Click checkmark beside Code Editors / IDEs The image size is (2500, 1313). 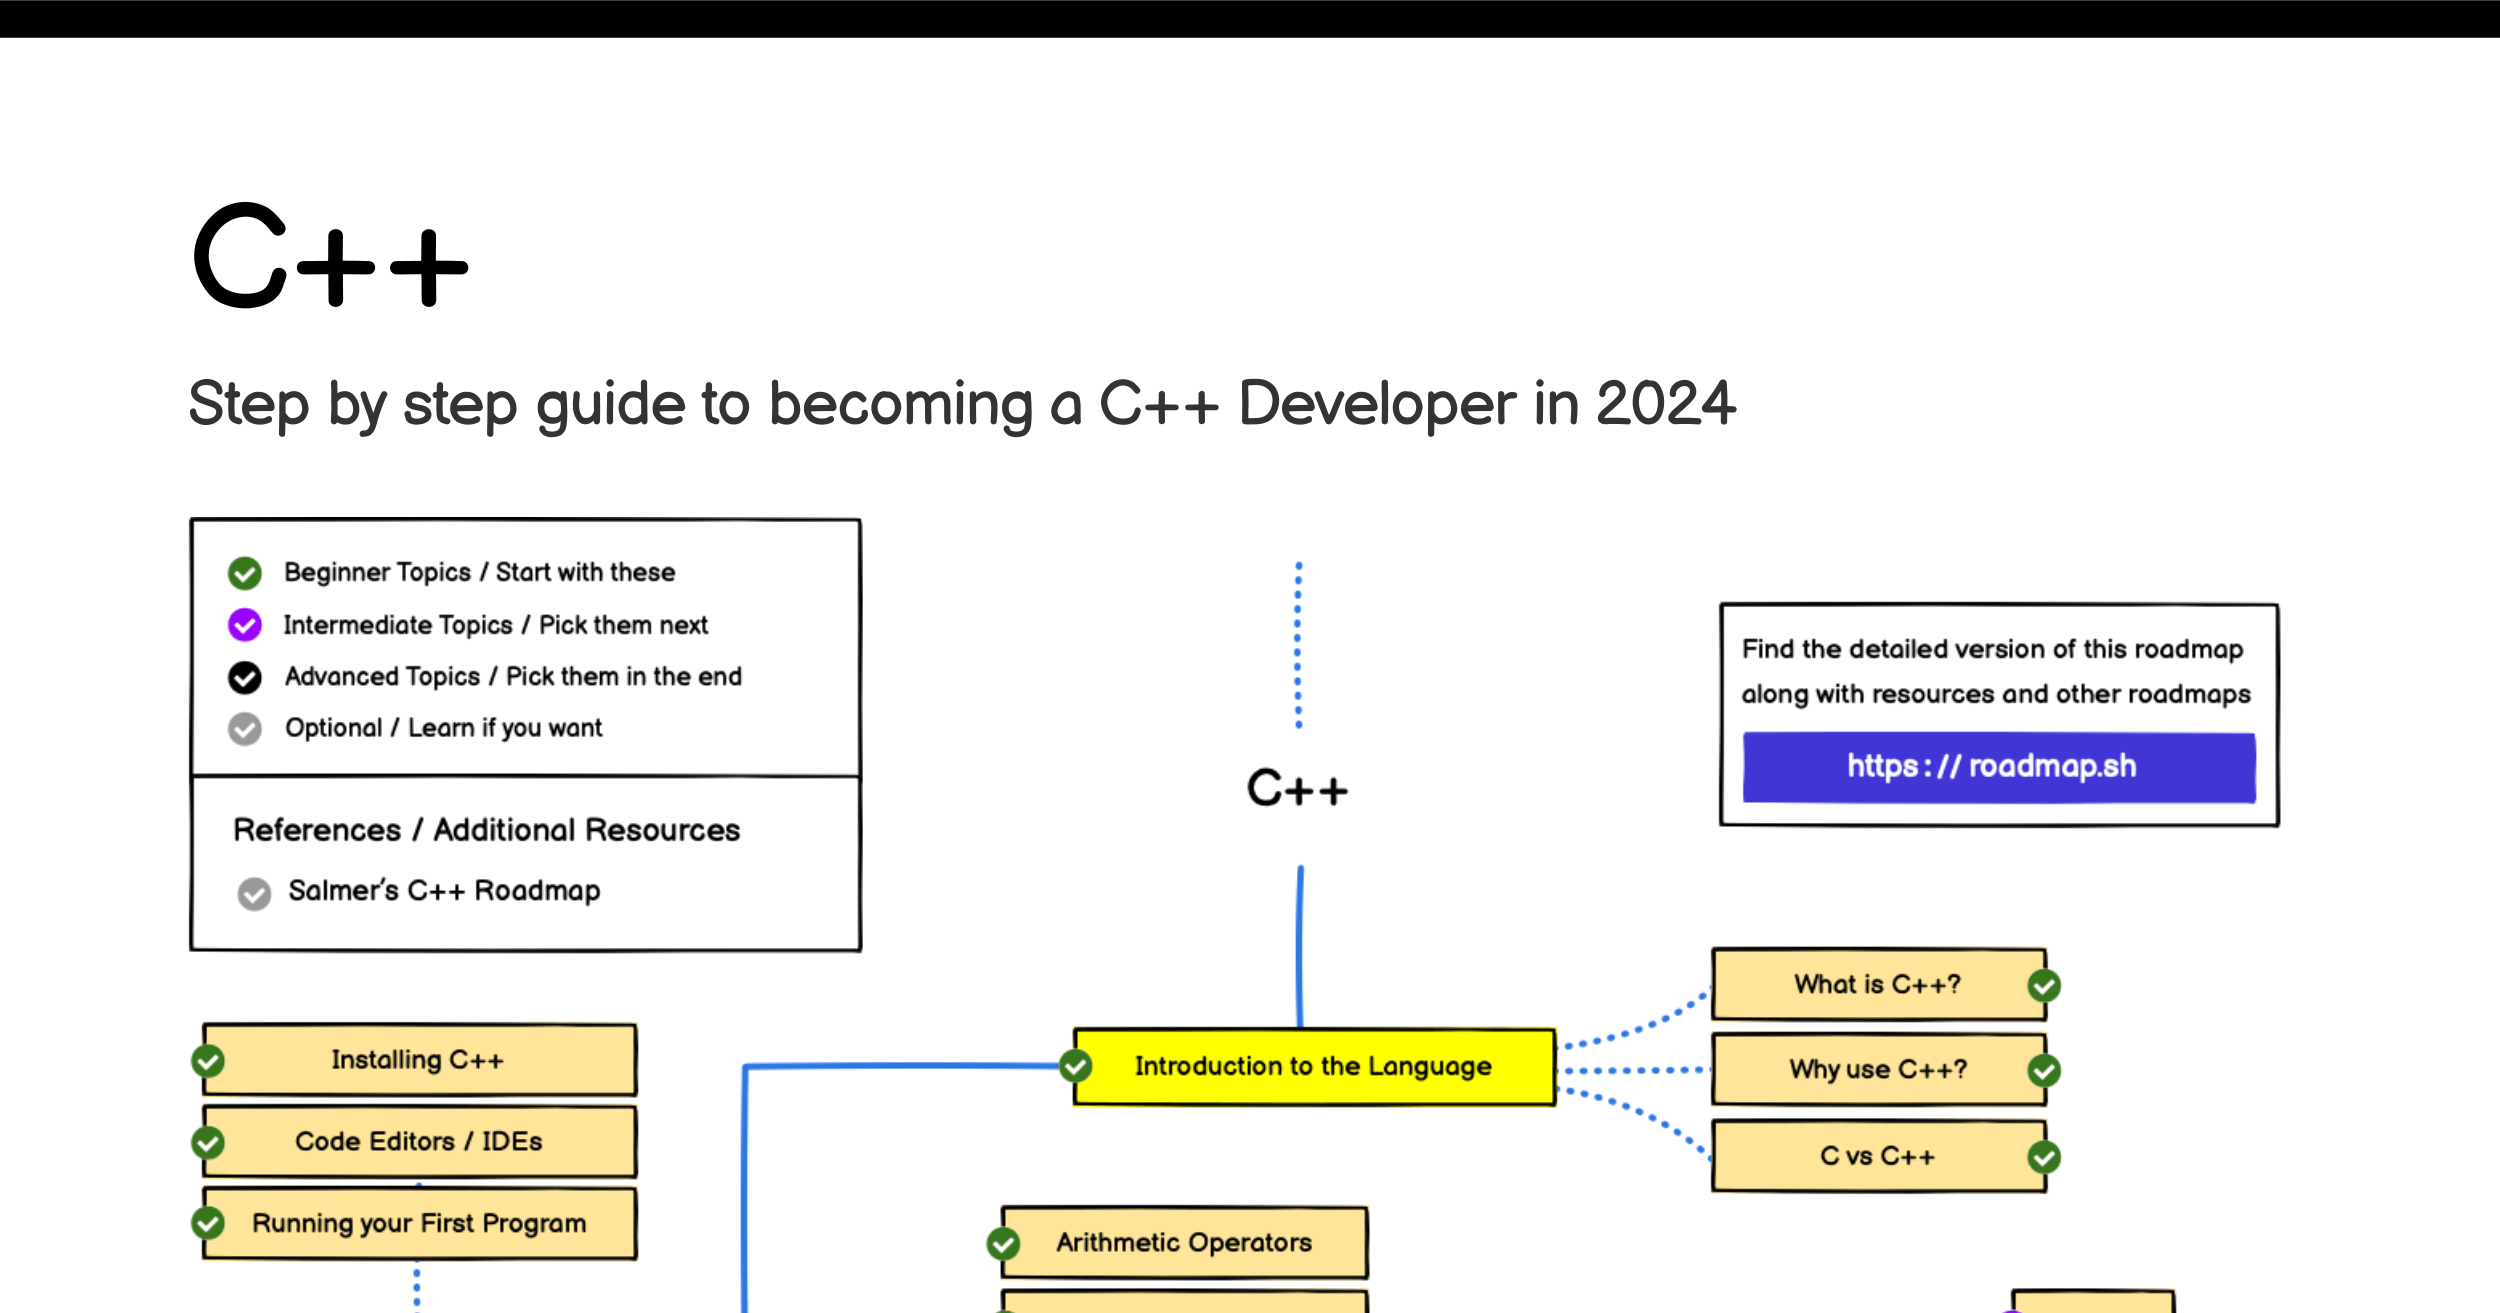[x=208, y=1142]
